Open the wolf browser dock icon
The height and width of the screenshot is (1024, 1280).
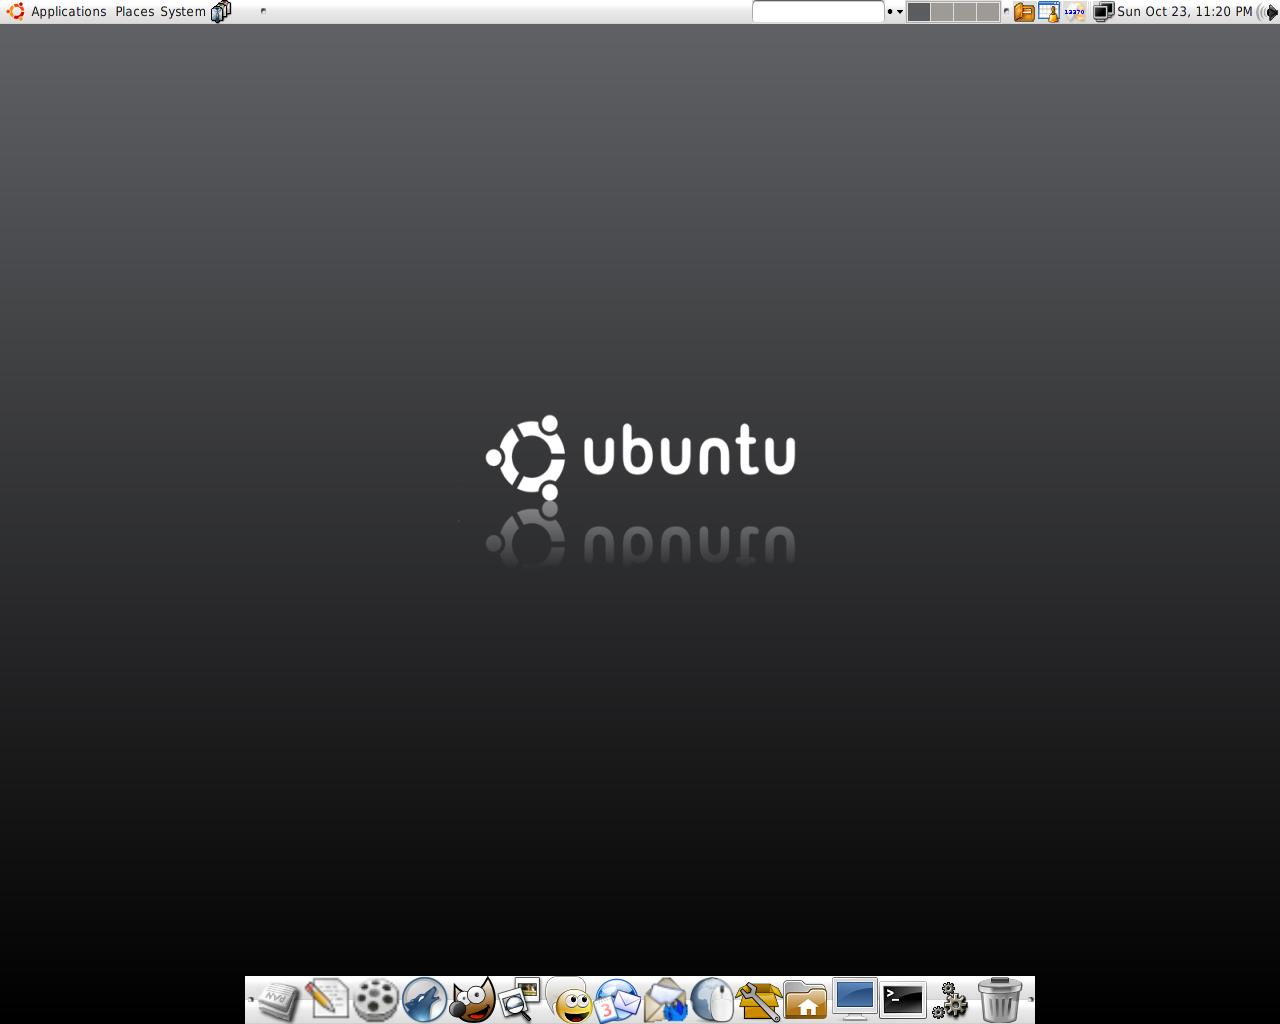tap(424, 1000)
